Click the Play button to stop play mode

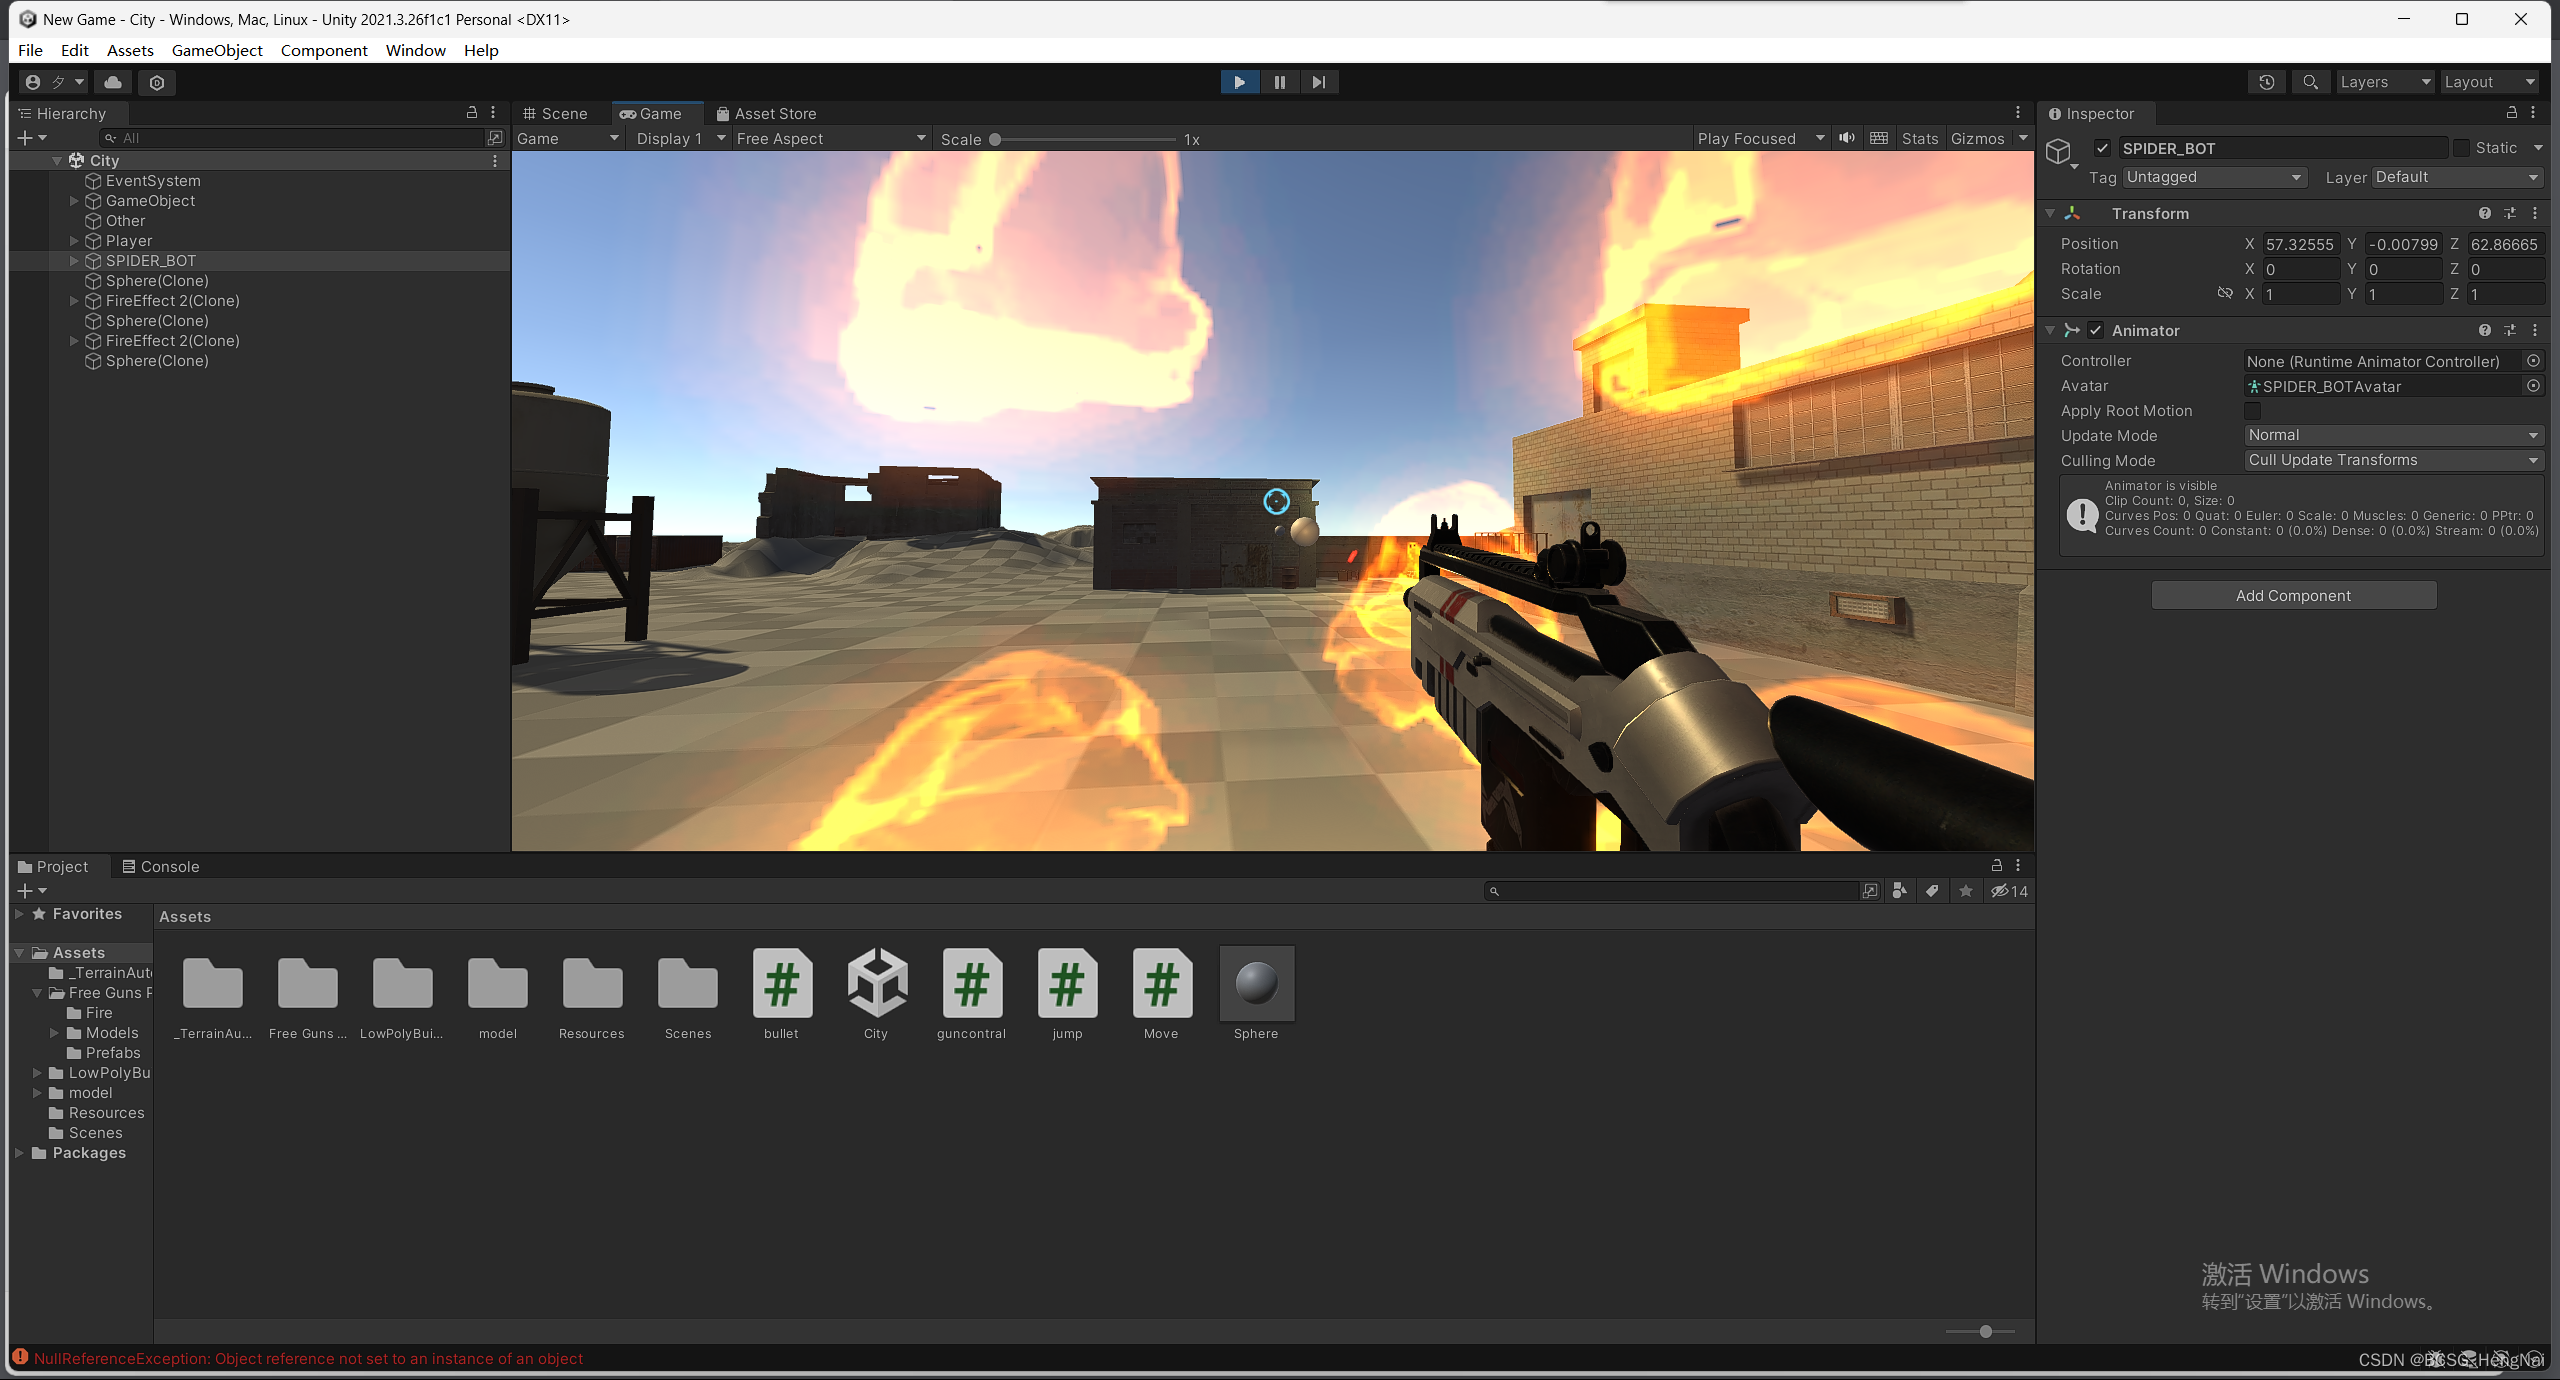click(x=1239, y=82)
